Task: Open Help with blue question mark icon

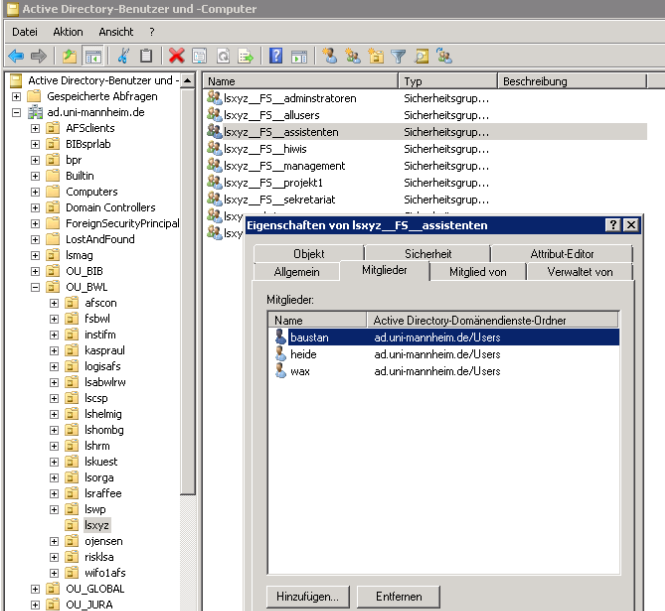Action: point(276,56)
